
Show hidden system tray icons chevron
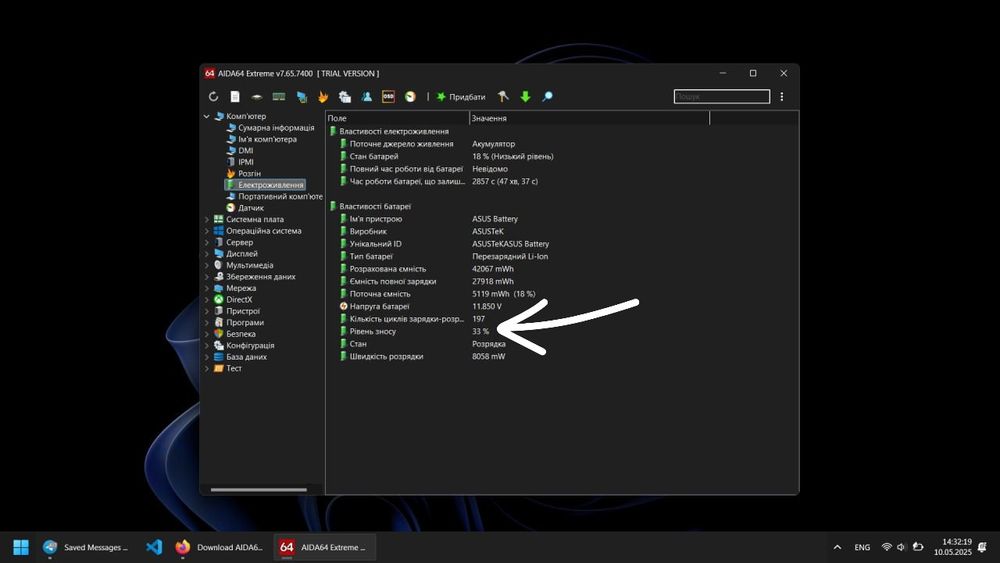click(x=837, y=547)
